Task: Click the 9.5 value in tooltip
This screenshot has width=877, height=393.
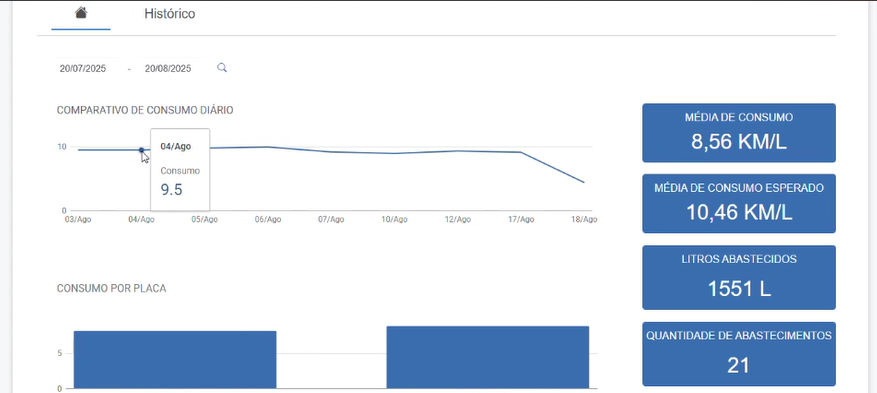Action: pyautogui.click(x=171, y=190)
